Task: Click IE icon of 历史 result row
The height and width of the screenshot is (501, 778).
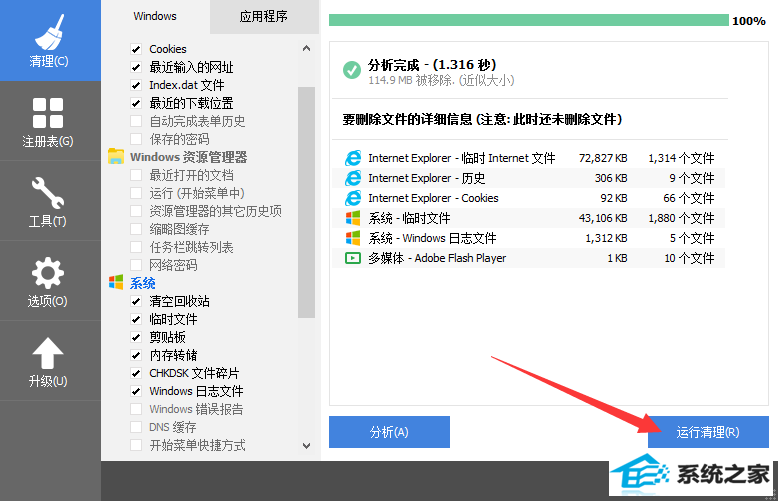Action: tap(353, 178)
